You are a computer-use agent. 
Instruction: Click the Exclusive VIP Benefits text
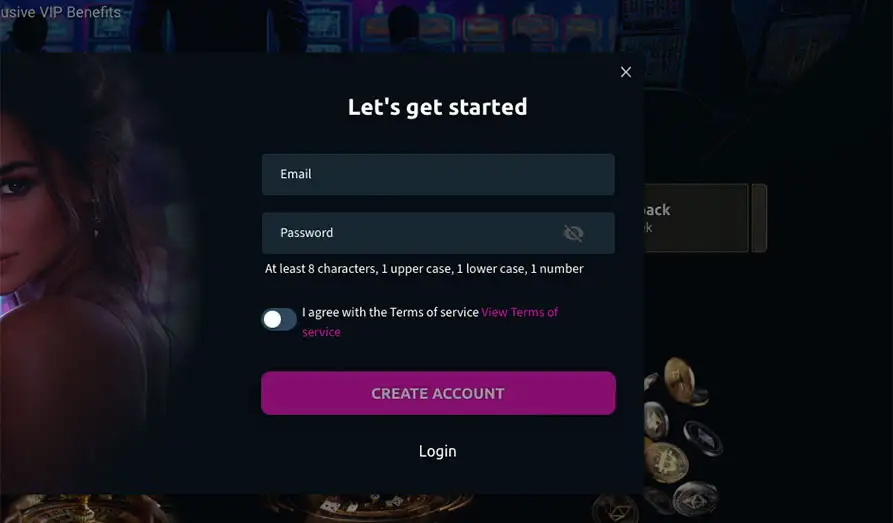point(60,12)
